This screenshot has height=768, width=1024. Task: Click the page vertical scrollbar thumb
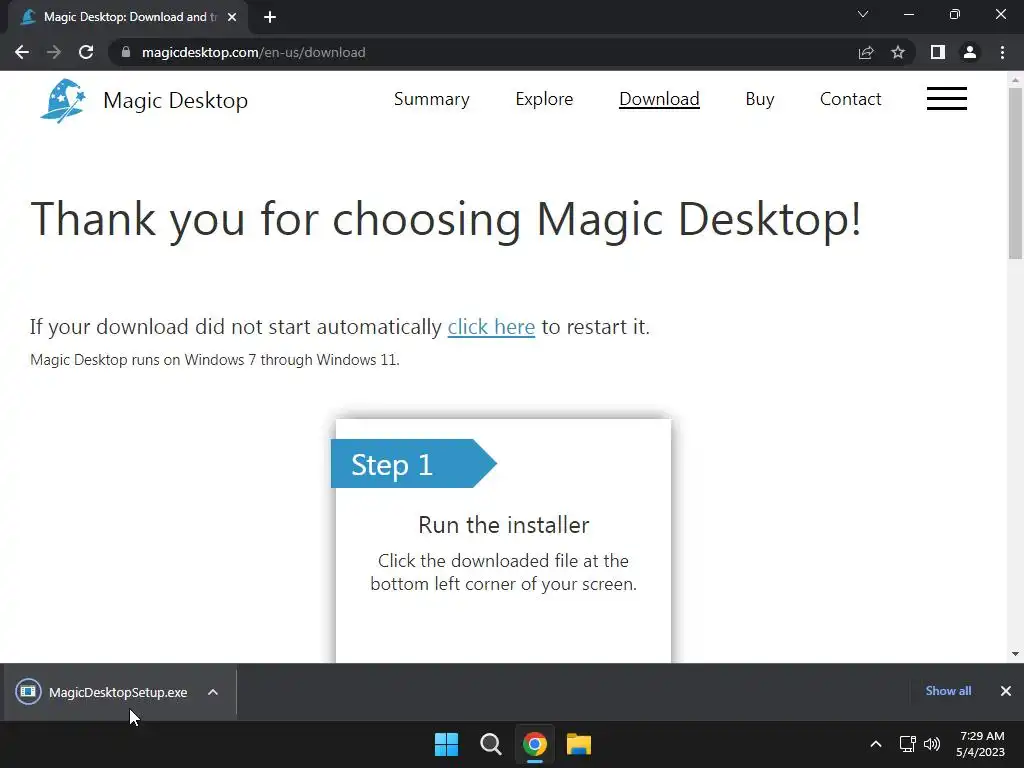tap(1015, 173)
